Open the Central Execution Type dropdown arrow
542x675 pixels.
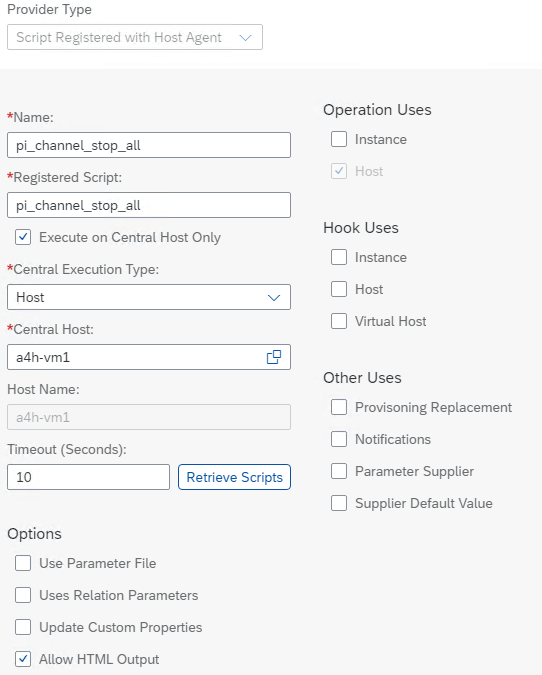click(x=274, y=297)
